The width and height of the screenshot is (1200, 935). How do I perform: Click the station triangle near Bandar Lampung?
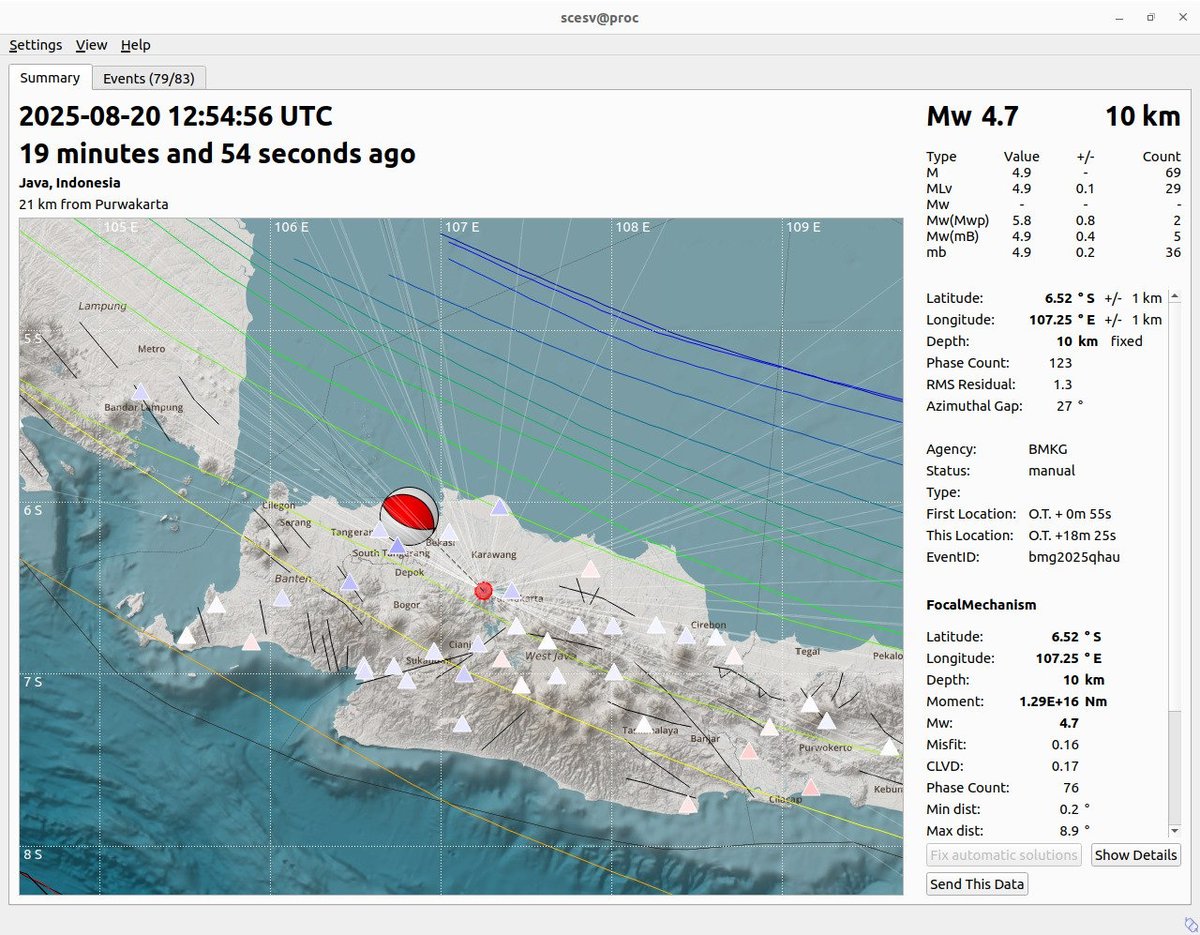tap(142, 392)
